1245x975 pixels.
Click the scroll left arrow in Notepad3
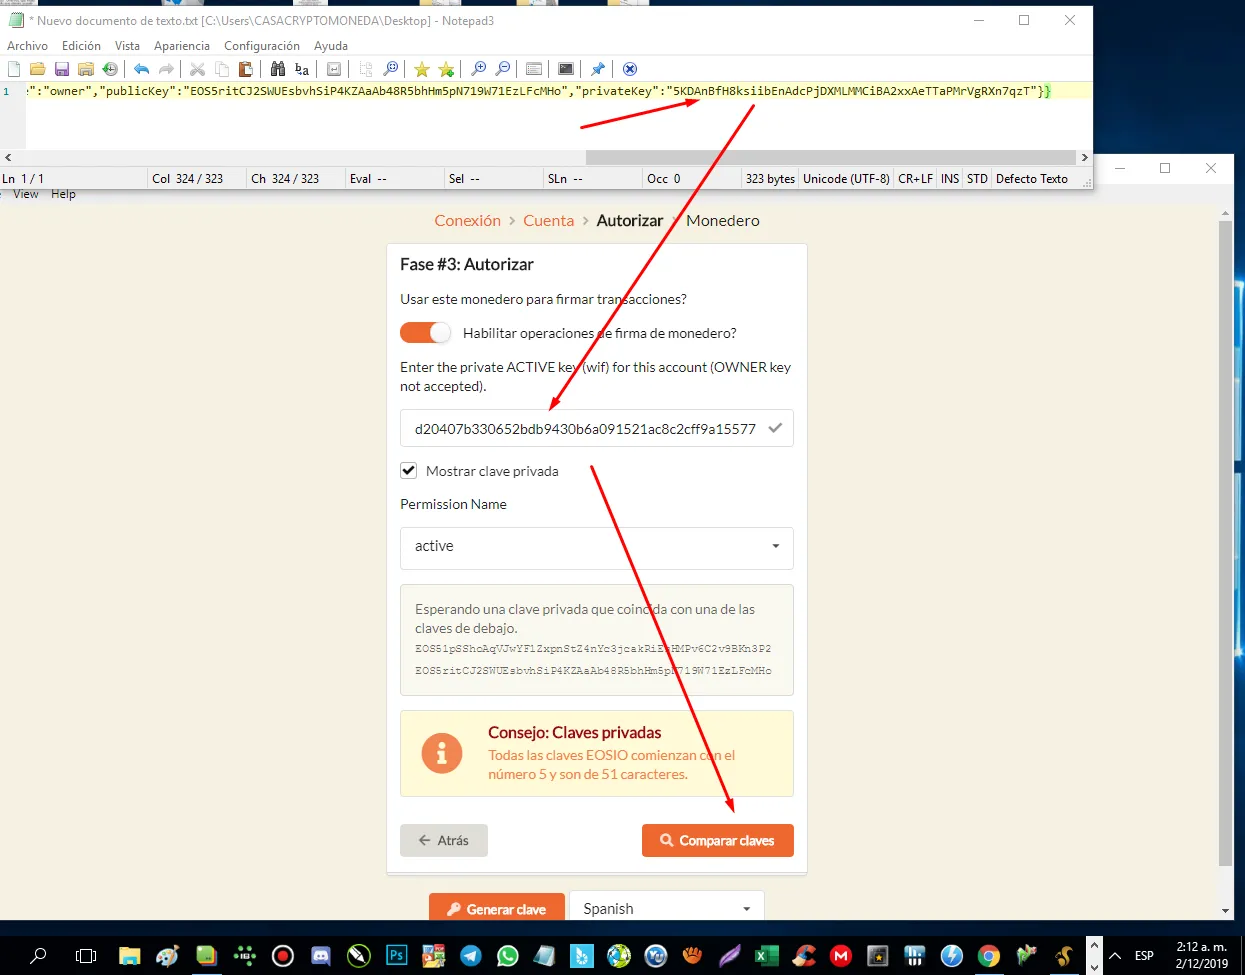[x=8, y=157]
